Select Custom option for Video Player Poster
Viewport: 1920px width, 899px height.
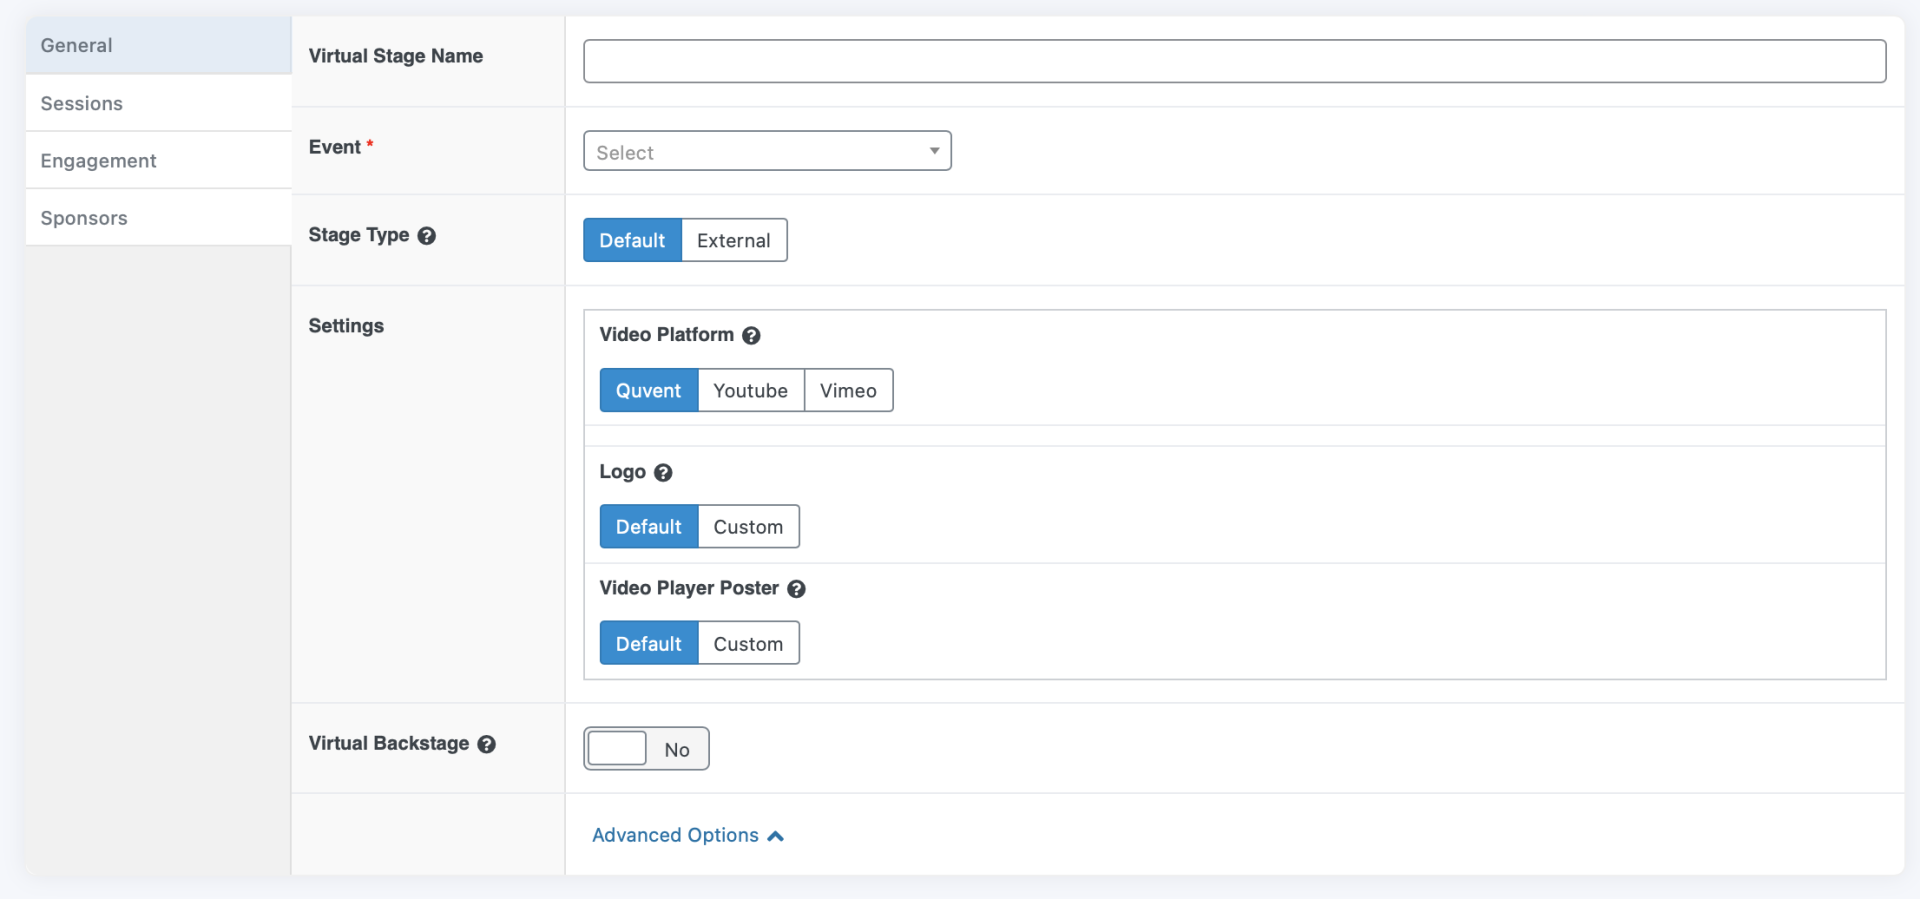coord(748,644)
